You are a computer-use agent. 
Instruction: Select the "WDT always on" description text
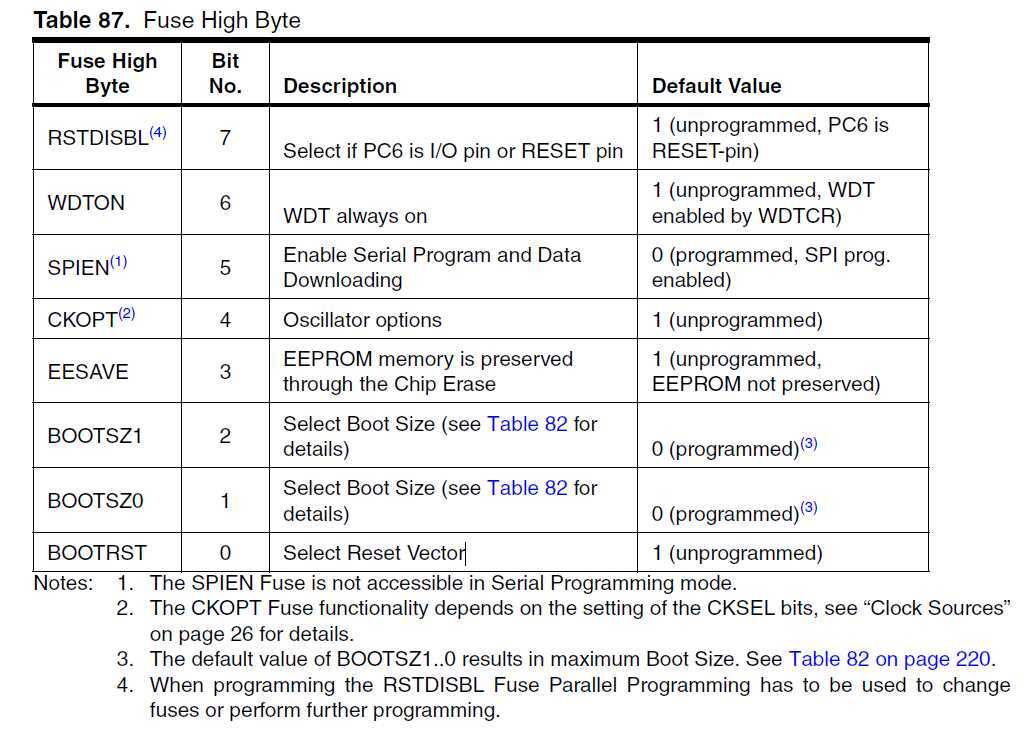(355, 216)
